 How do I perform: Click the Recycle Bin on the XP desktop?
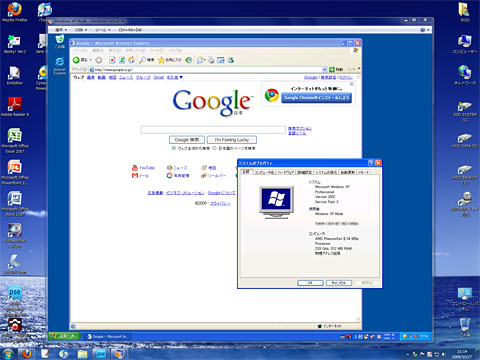pyautogui.click(x=60, y=42)
